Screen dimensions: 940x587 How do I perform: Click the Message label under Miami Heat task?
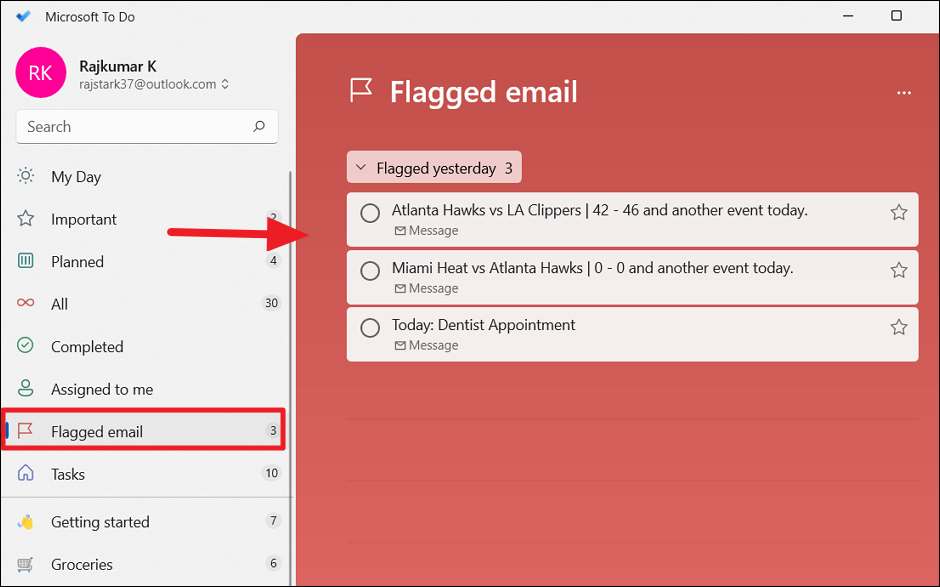(433, 288)
